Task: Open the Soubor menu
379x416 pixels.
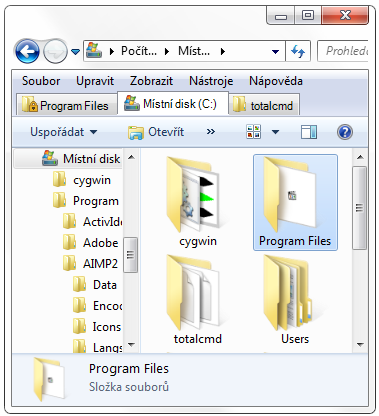Action: tap(41, 81)
